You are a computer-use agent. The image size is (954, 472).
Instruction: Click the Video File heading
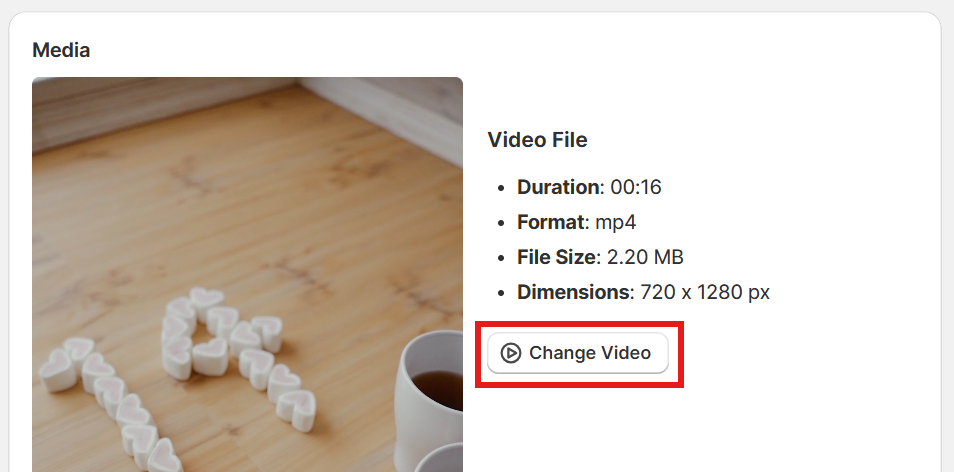[537, 140]
